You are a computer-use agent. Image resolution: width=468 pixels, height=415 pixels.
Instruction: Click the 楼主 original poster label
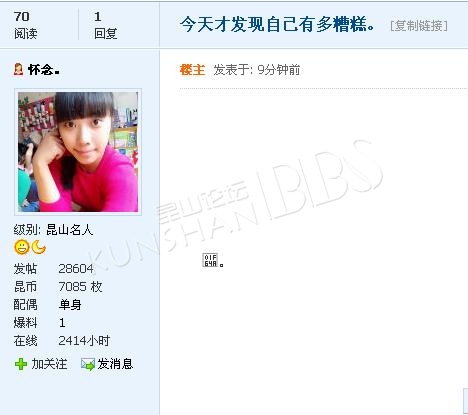(192, 70)
